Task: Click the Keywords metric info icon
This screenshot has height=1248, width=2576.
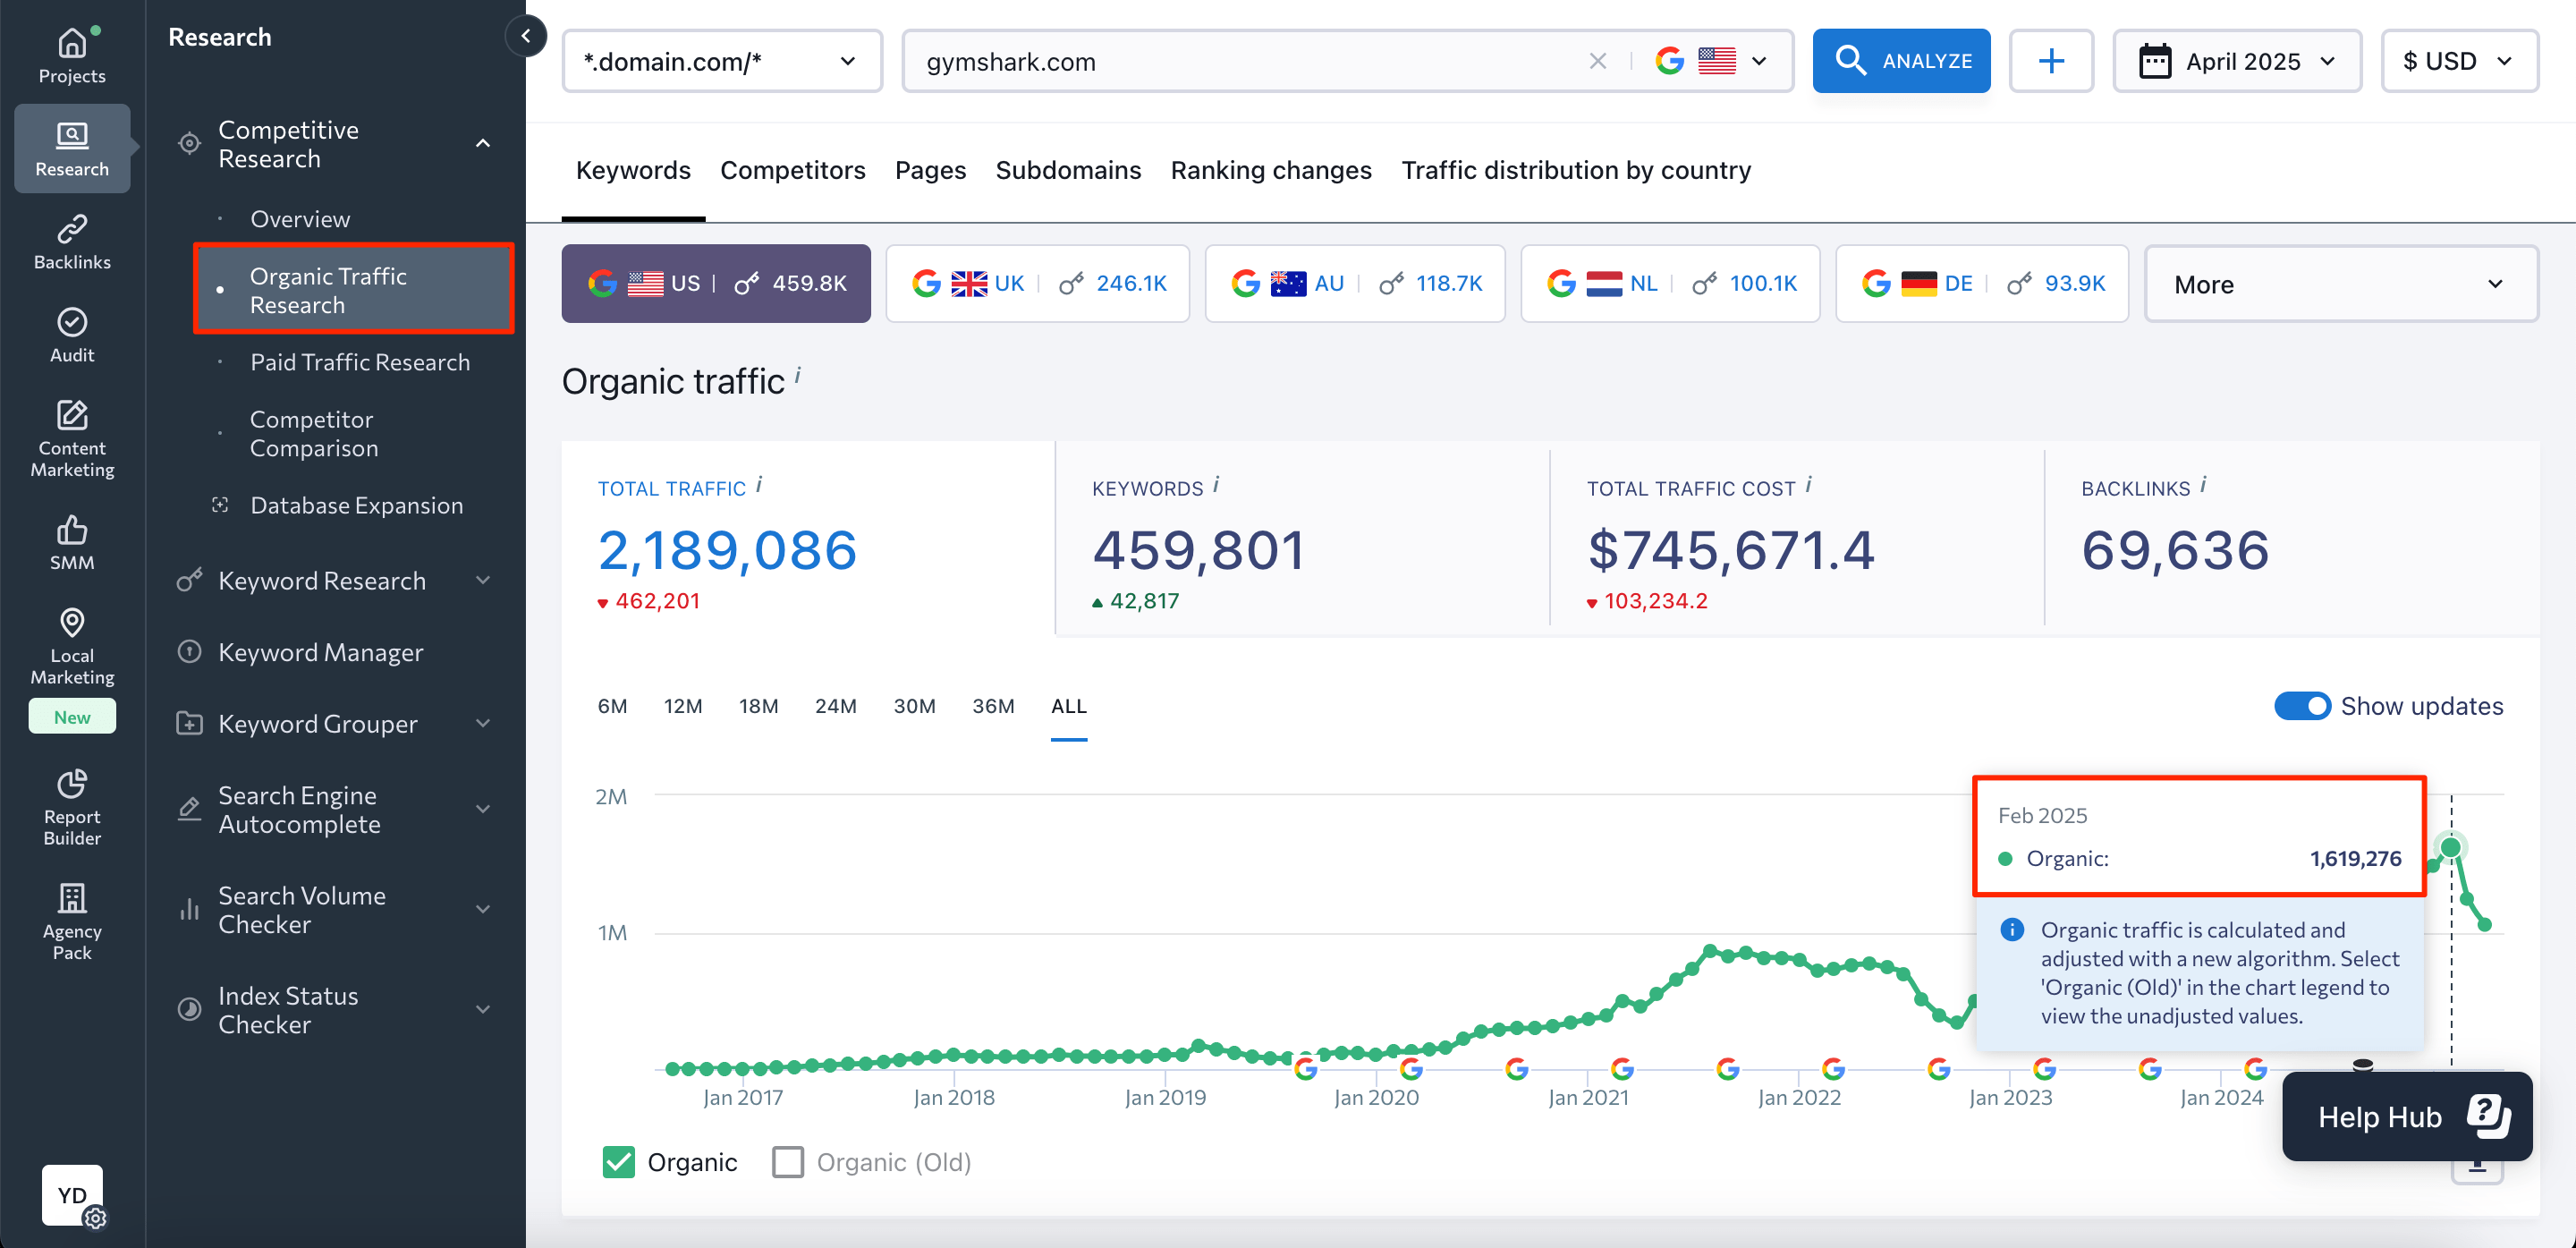Action: click(1216, 485)
